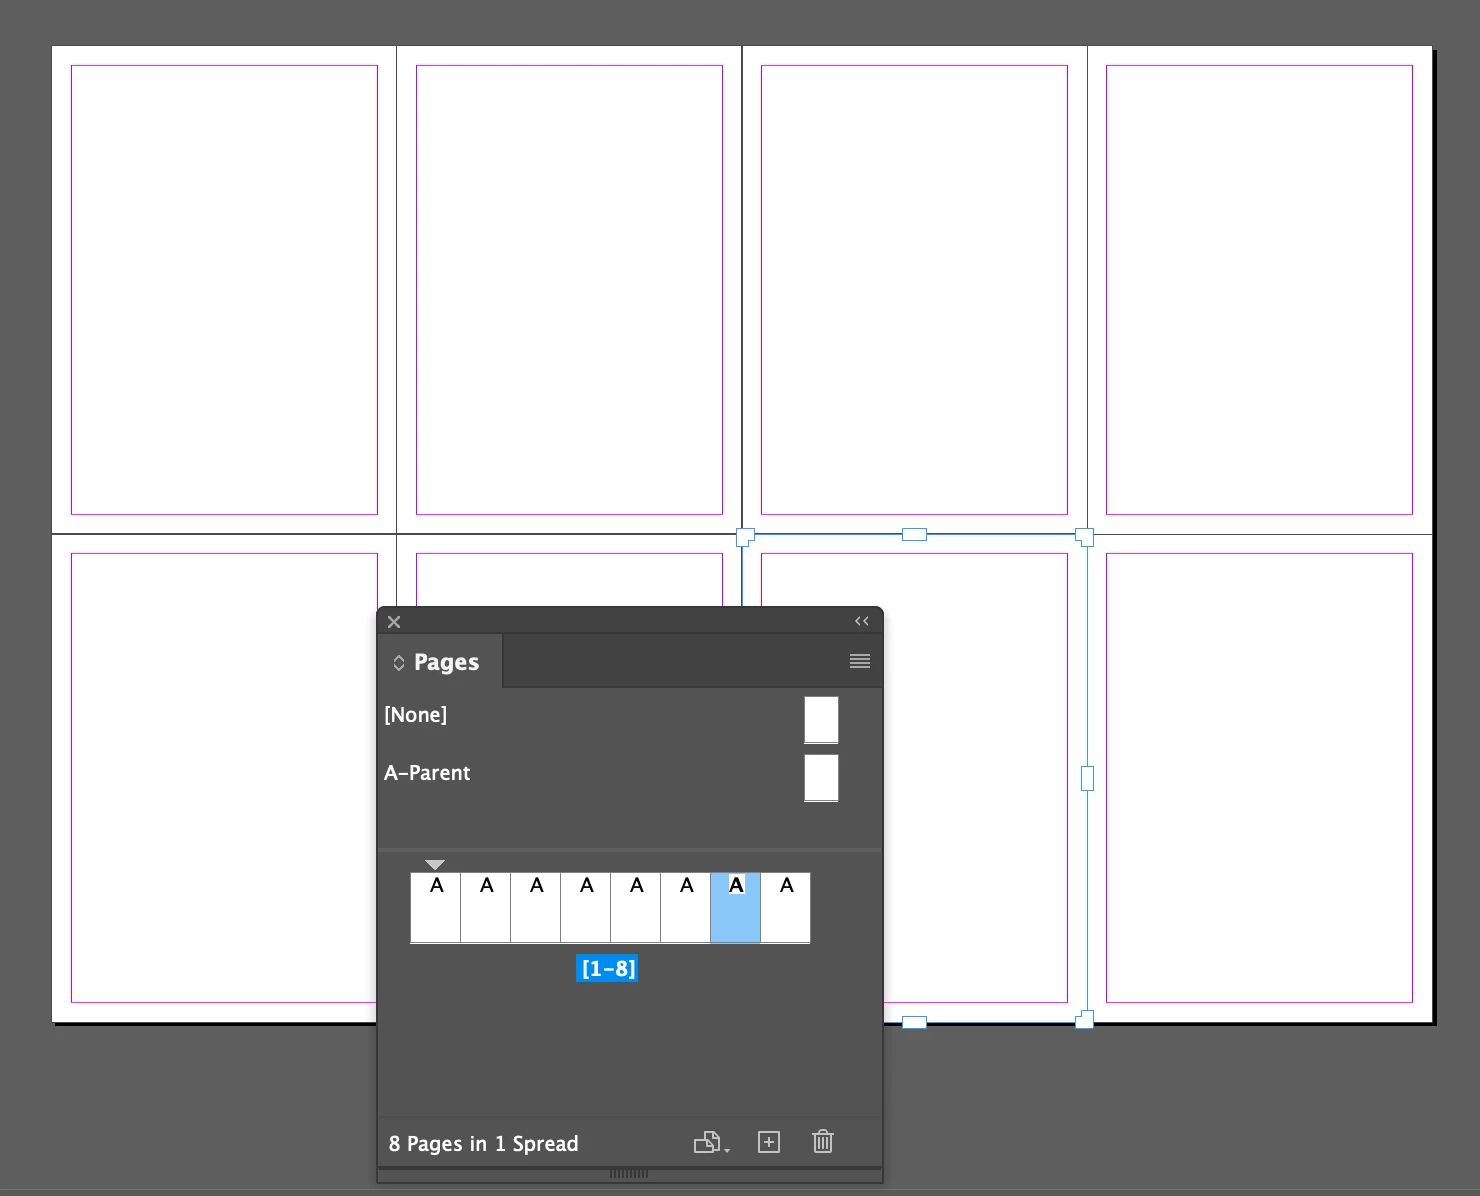Cycle panel view via arrows beside Pages

click(398, 663)
